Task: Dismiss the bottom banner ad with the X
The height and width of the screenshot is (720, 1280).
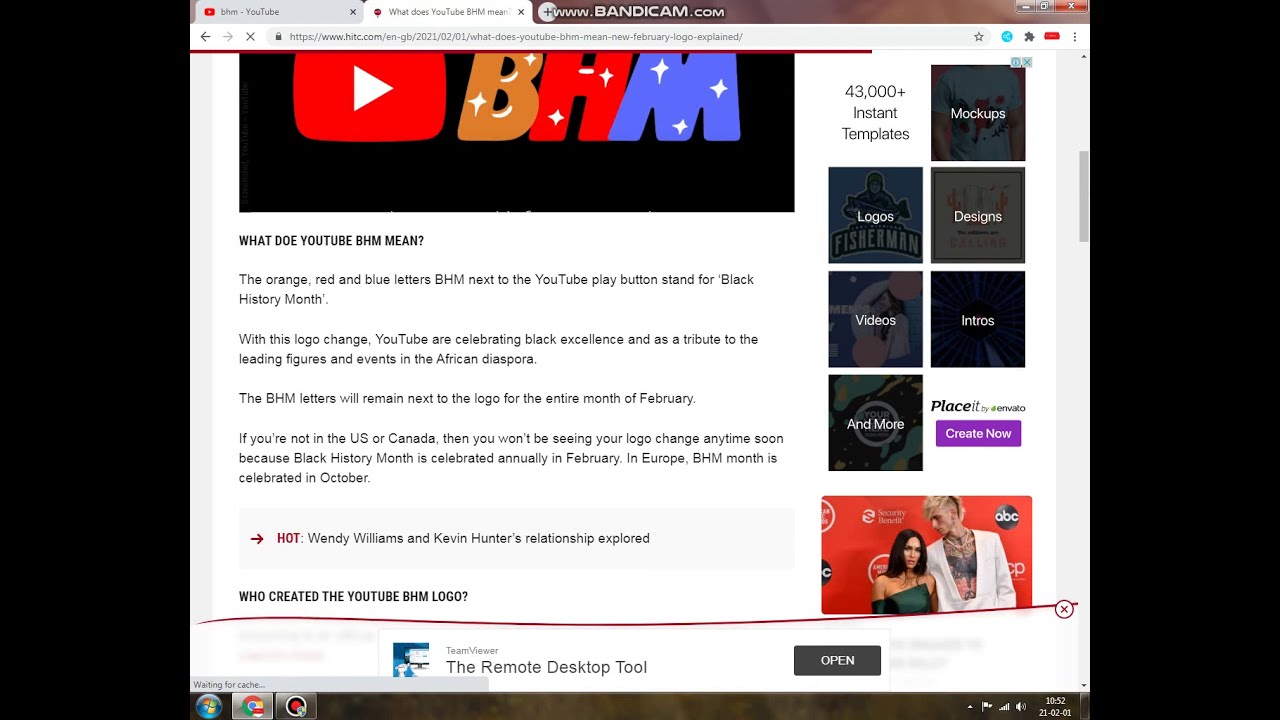Action: [1064, 609]
